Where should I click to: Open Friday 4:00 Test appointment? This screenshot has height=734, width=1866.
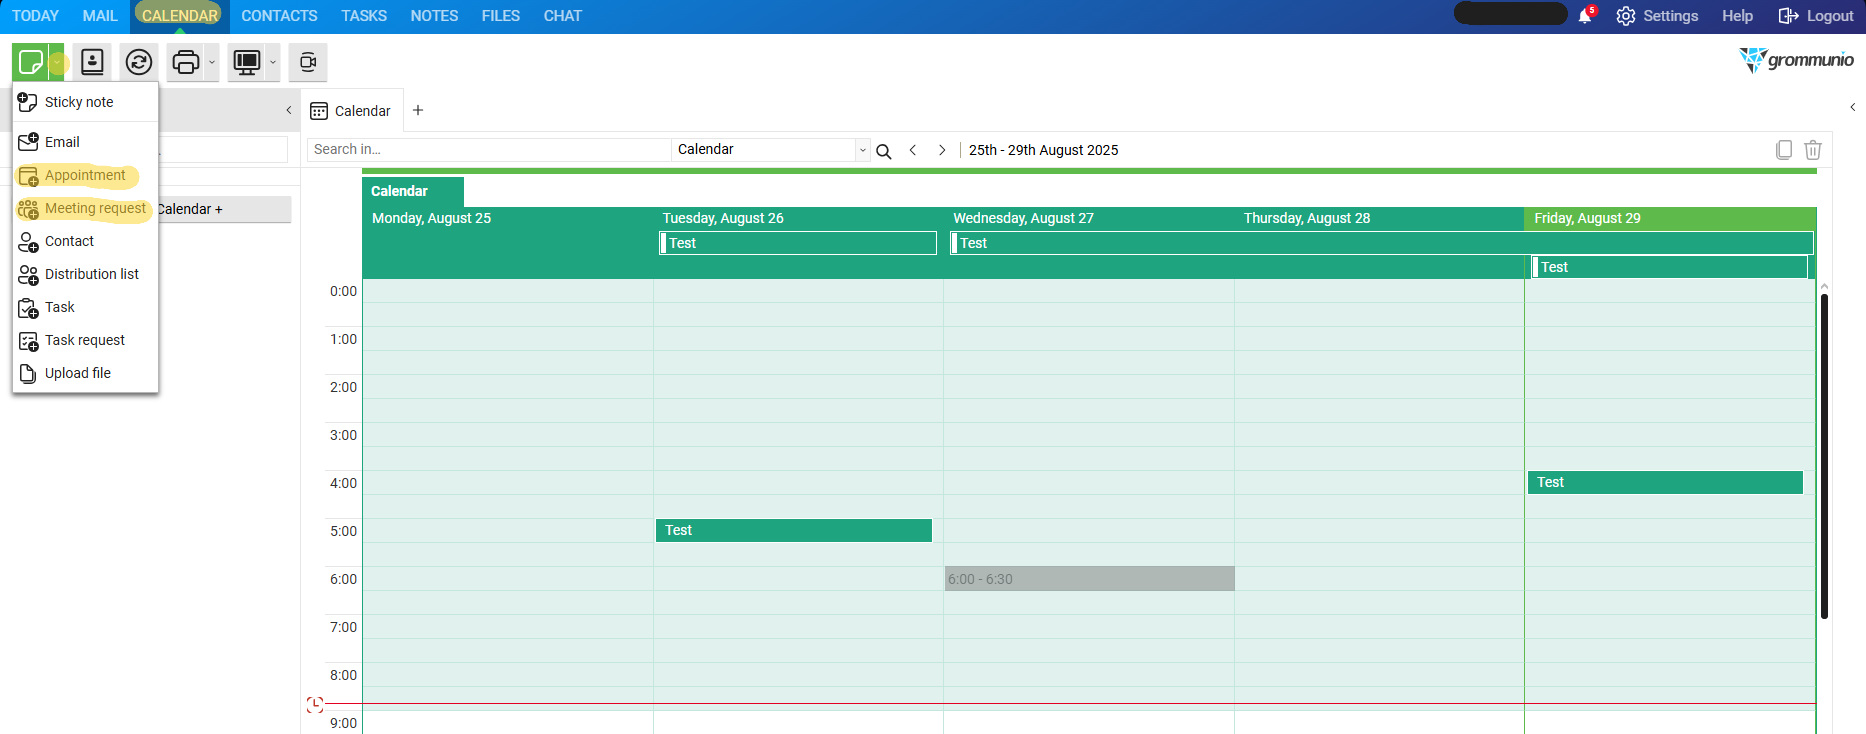pyautogui.click(x=1665, y=482)
